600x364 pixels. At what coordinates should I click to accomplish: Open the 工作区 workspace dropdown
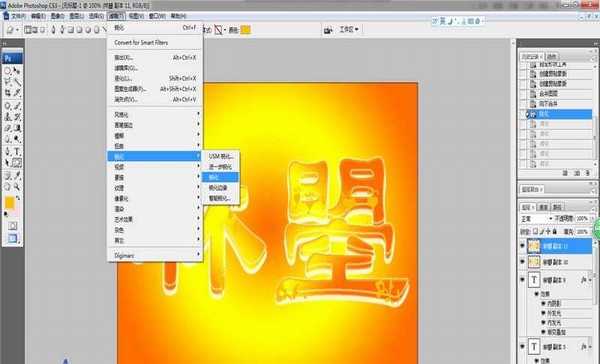349,29
